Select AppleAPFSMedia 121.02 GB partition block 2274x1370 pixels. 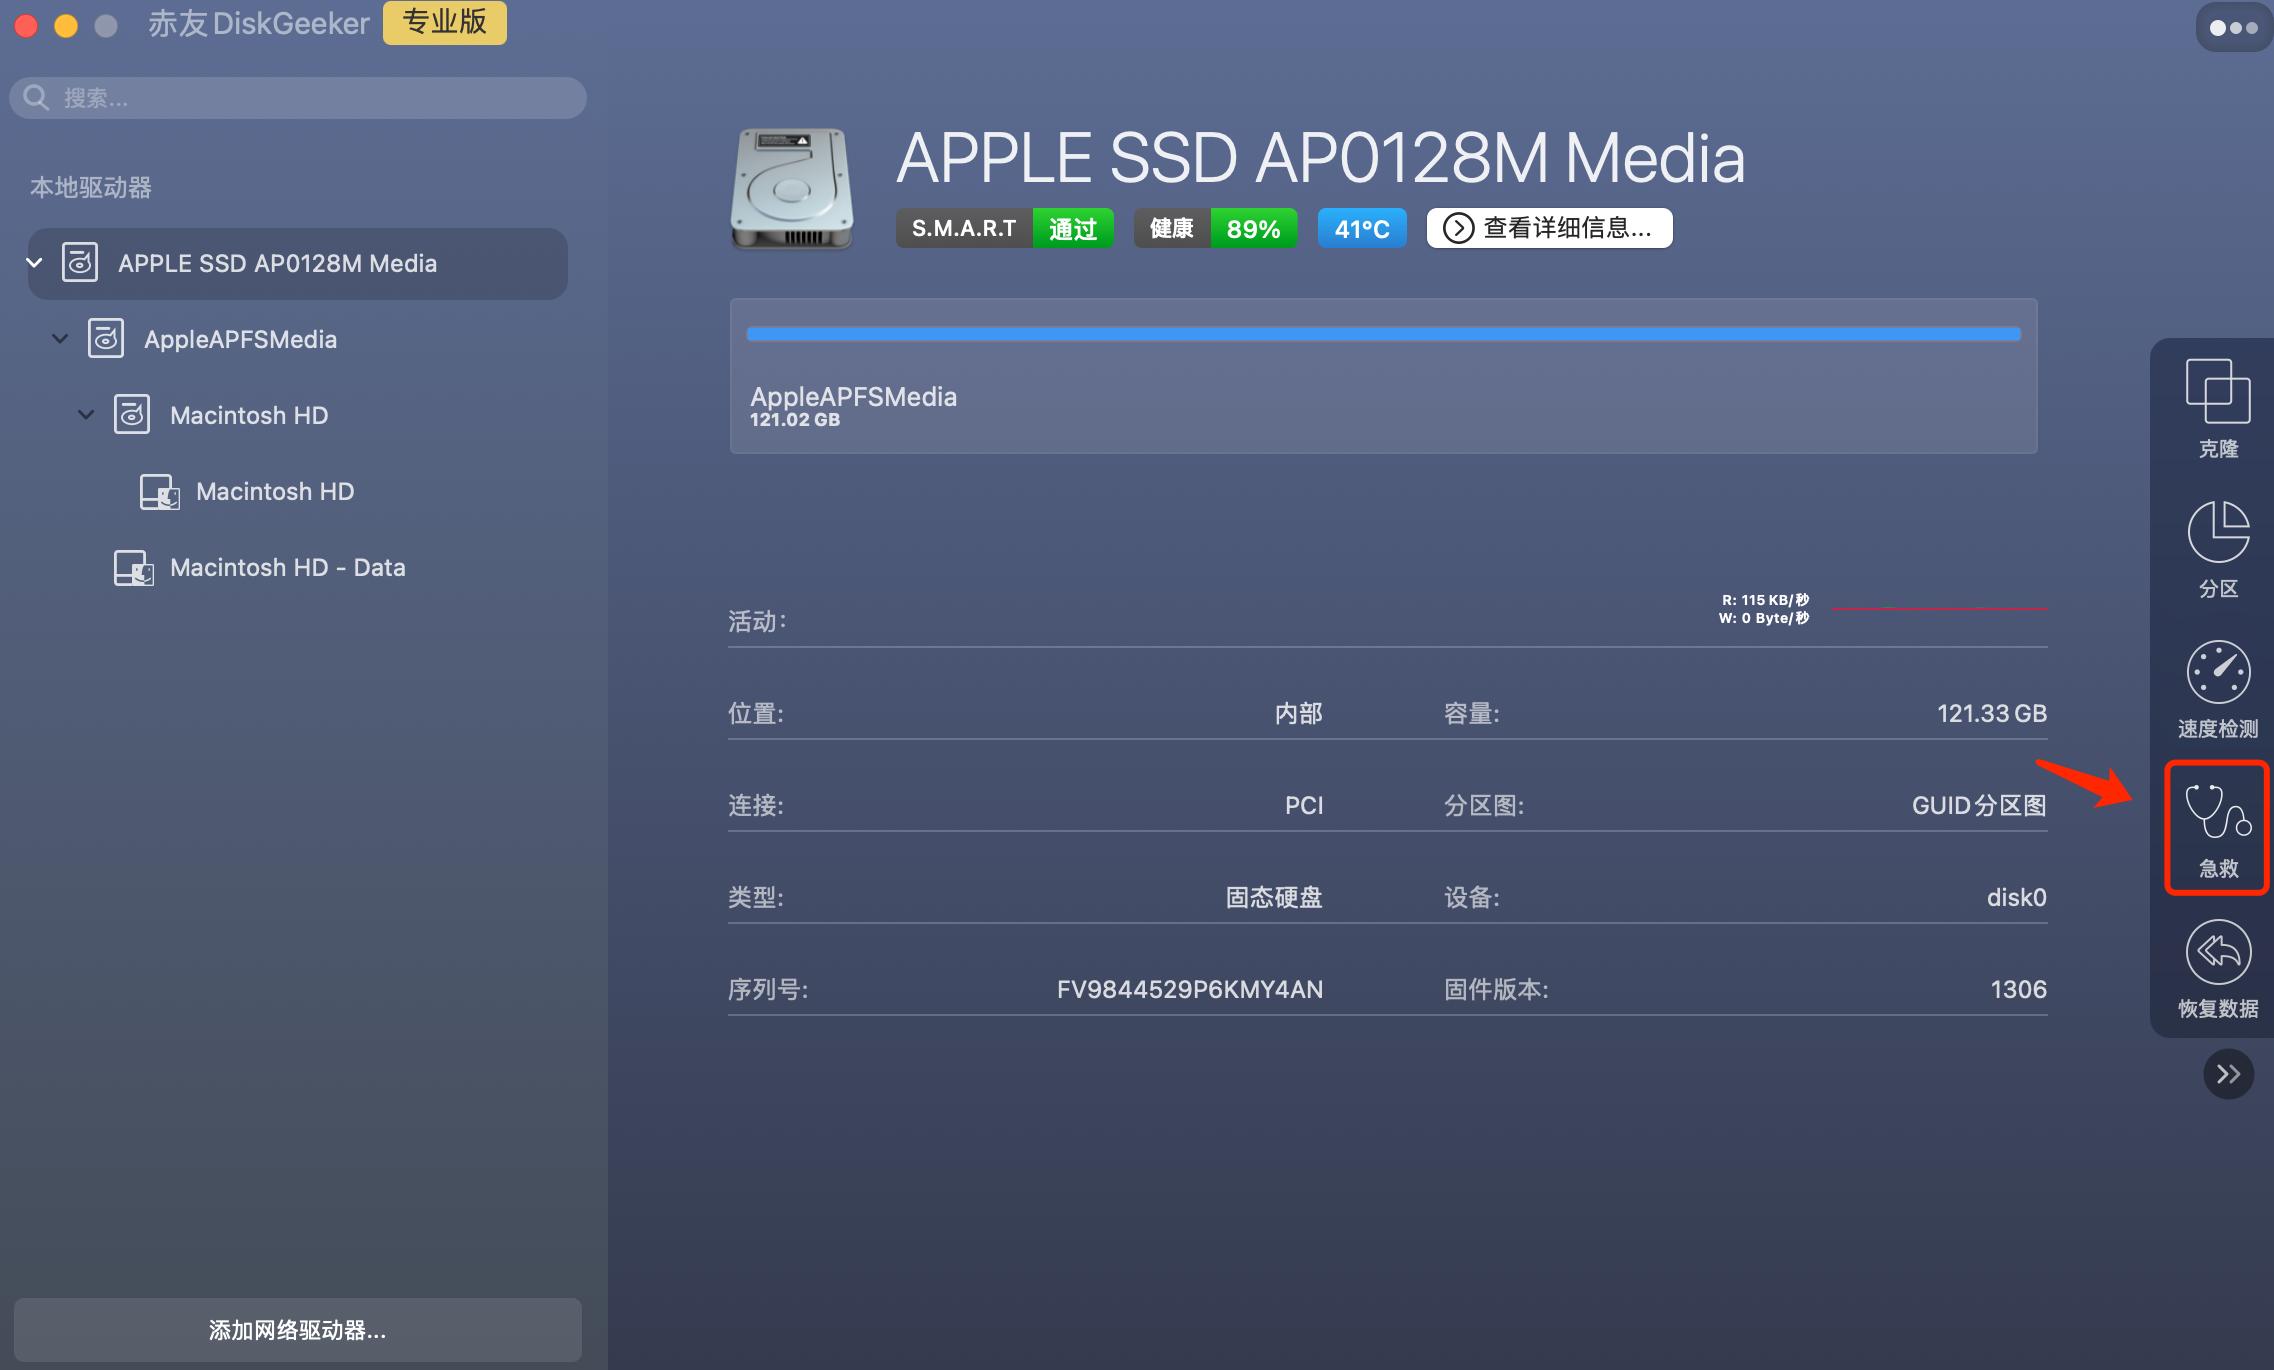point(1383,376)
